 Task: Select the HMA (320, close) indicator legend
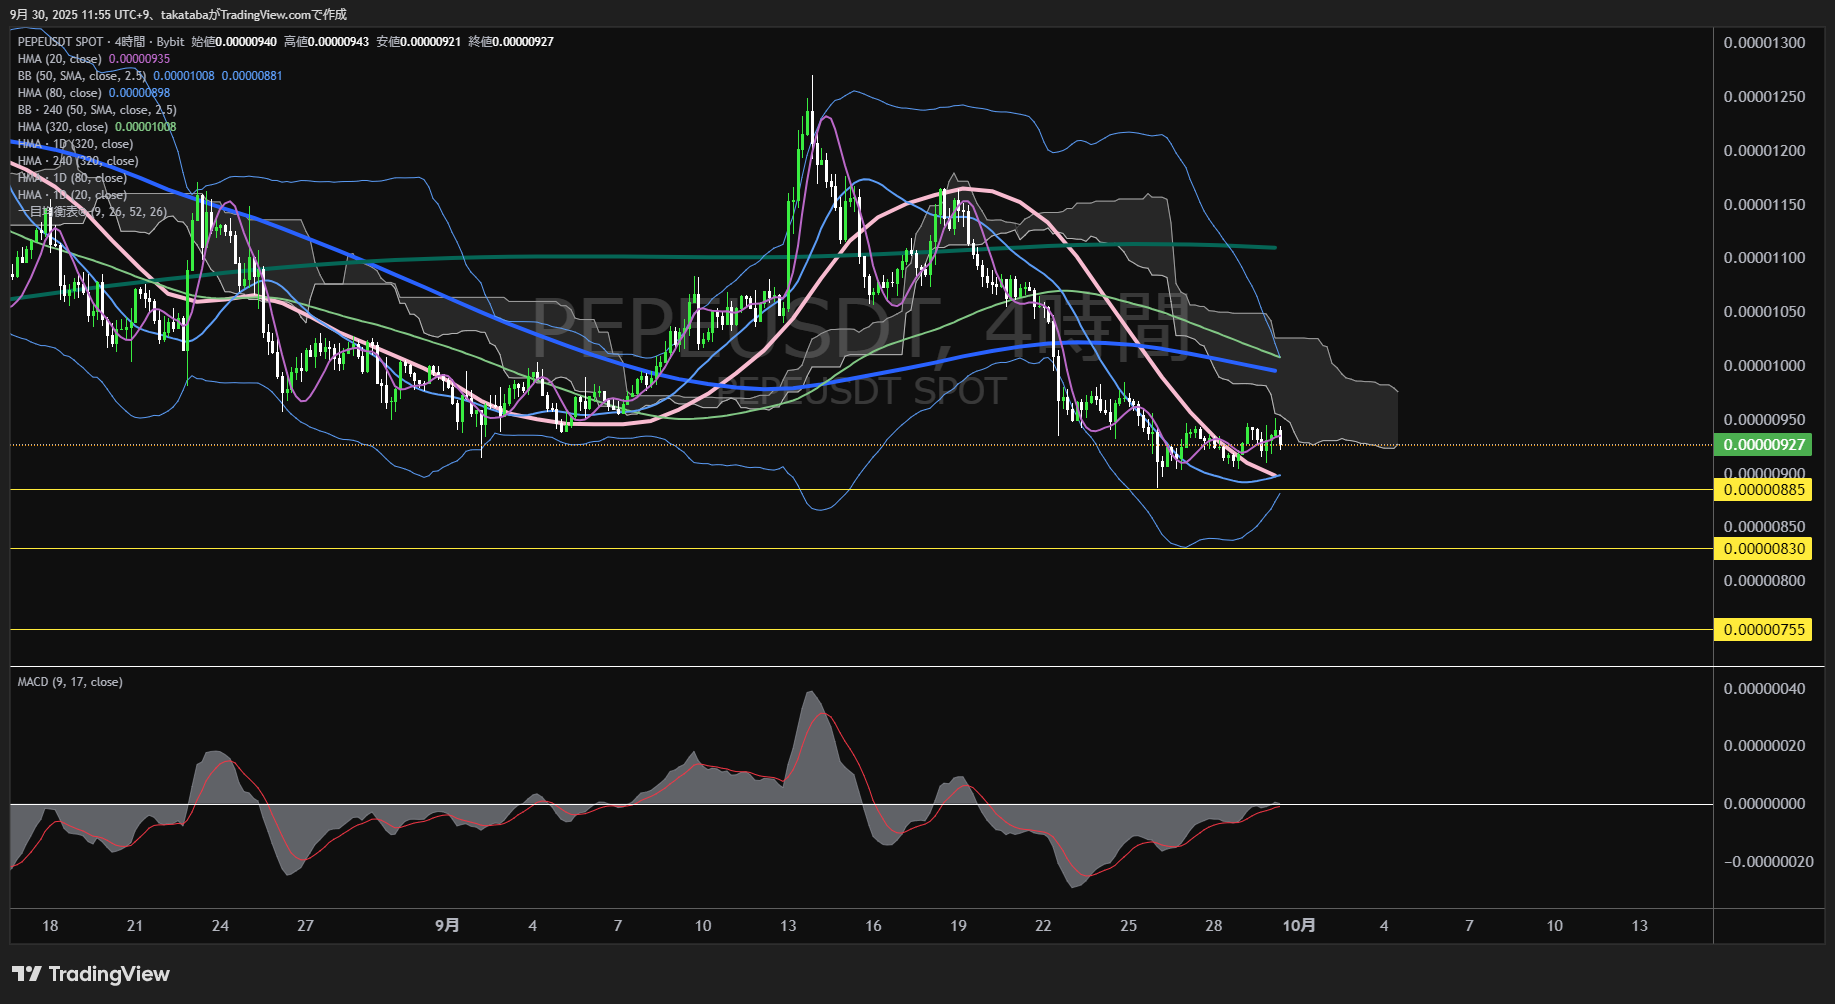pos(63,127)
